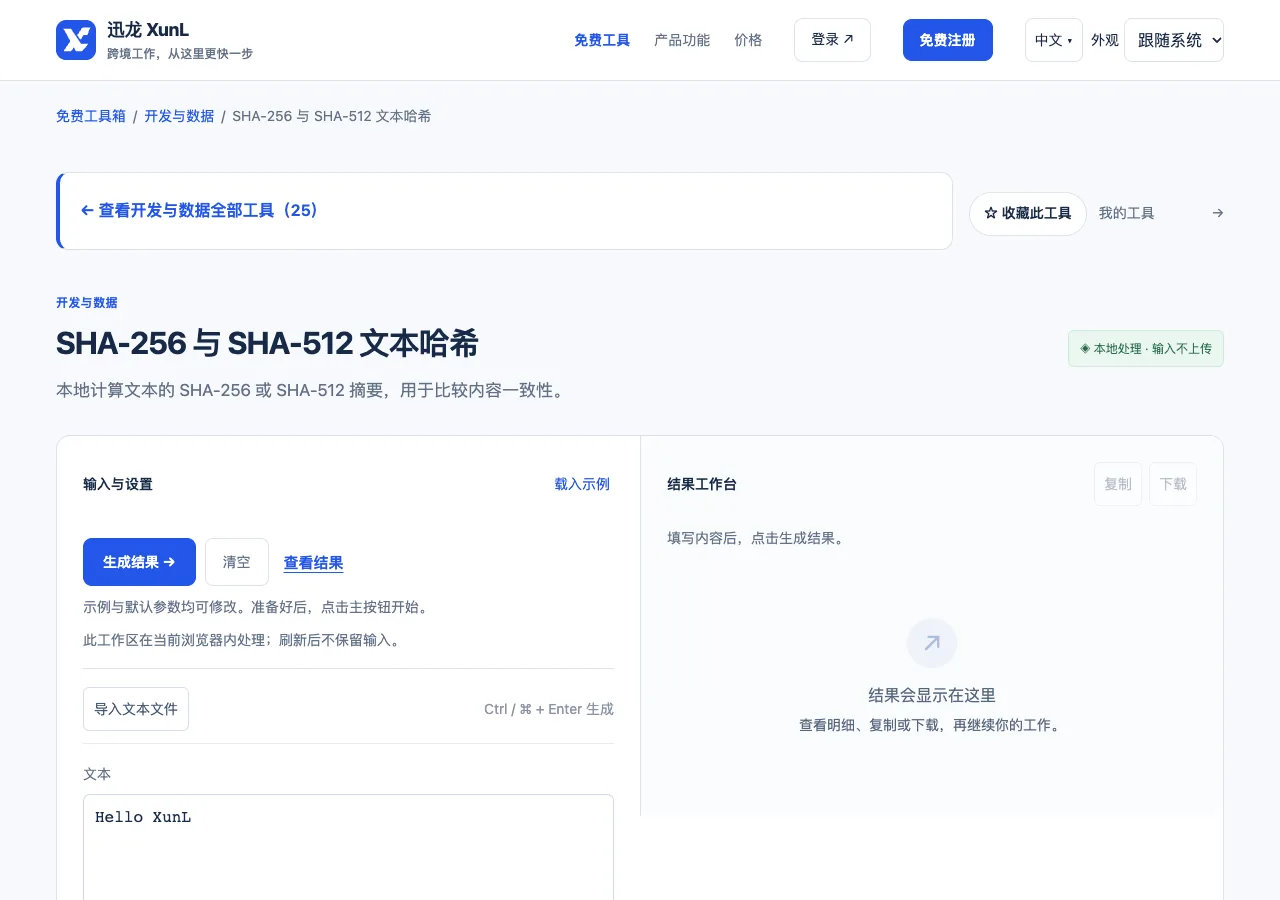Click the 跨境工作，从这里更快一步 tagline
Image resolution: width=1280 pixels, height=900 pixels.
coord(180,54)
